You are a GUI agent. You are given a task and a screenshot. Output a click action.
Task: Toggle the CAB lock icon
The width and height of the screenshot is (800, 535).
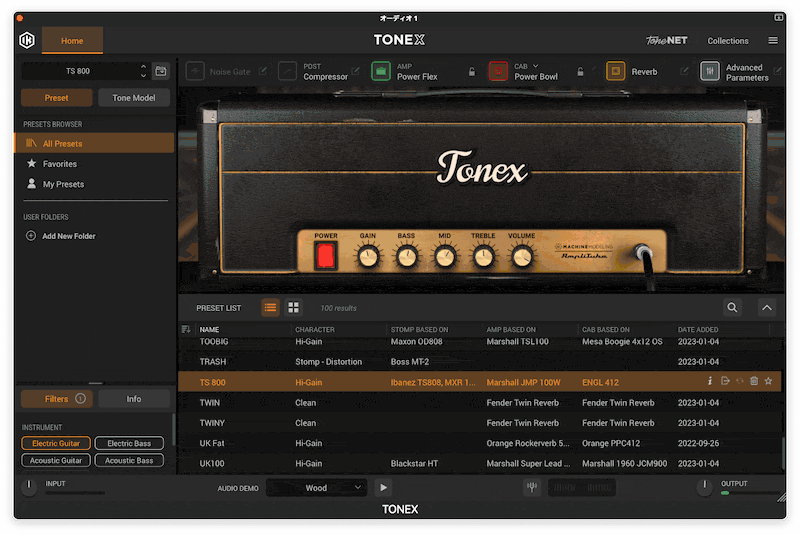(x=580, y=72)
